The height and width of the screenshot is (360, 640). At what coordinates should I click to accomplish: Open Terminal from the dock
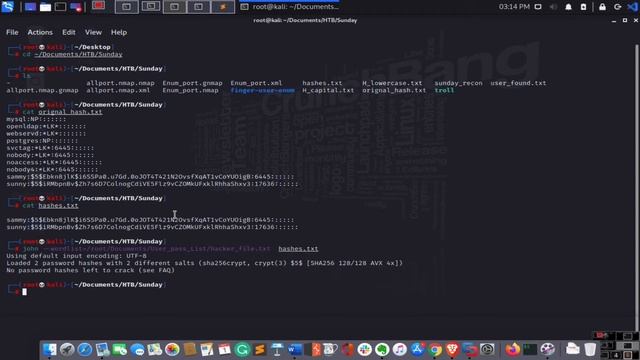530,349
